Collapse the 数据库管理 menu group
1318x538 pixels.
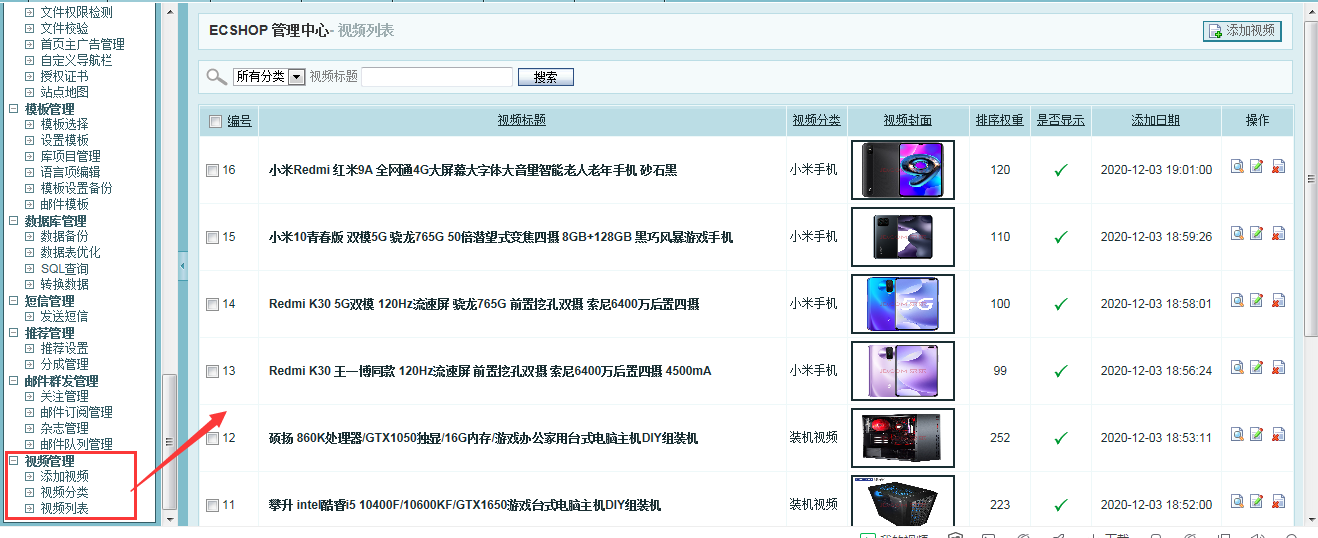(x=13, y=220)
